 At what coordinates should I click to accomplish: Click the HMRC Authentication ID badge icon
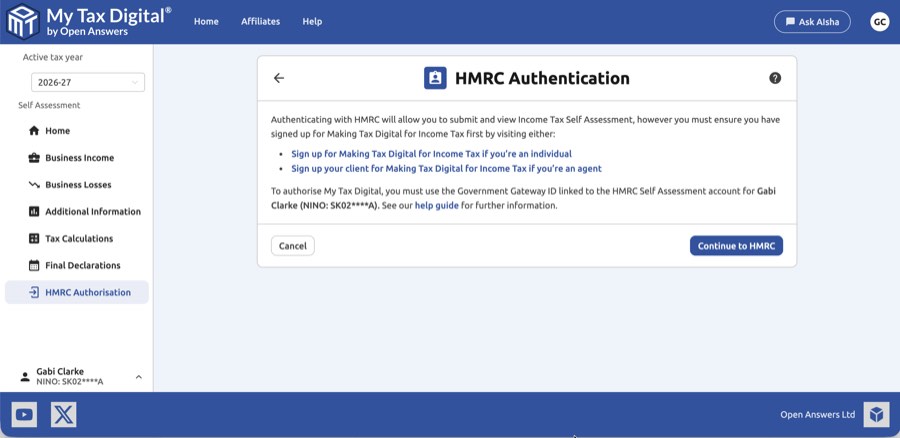(x=435, y=78)
